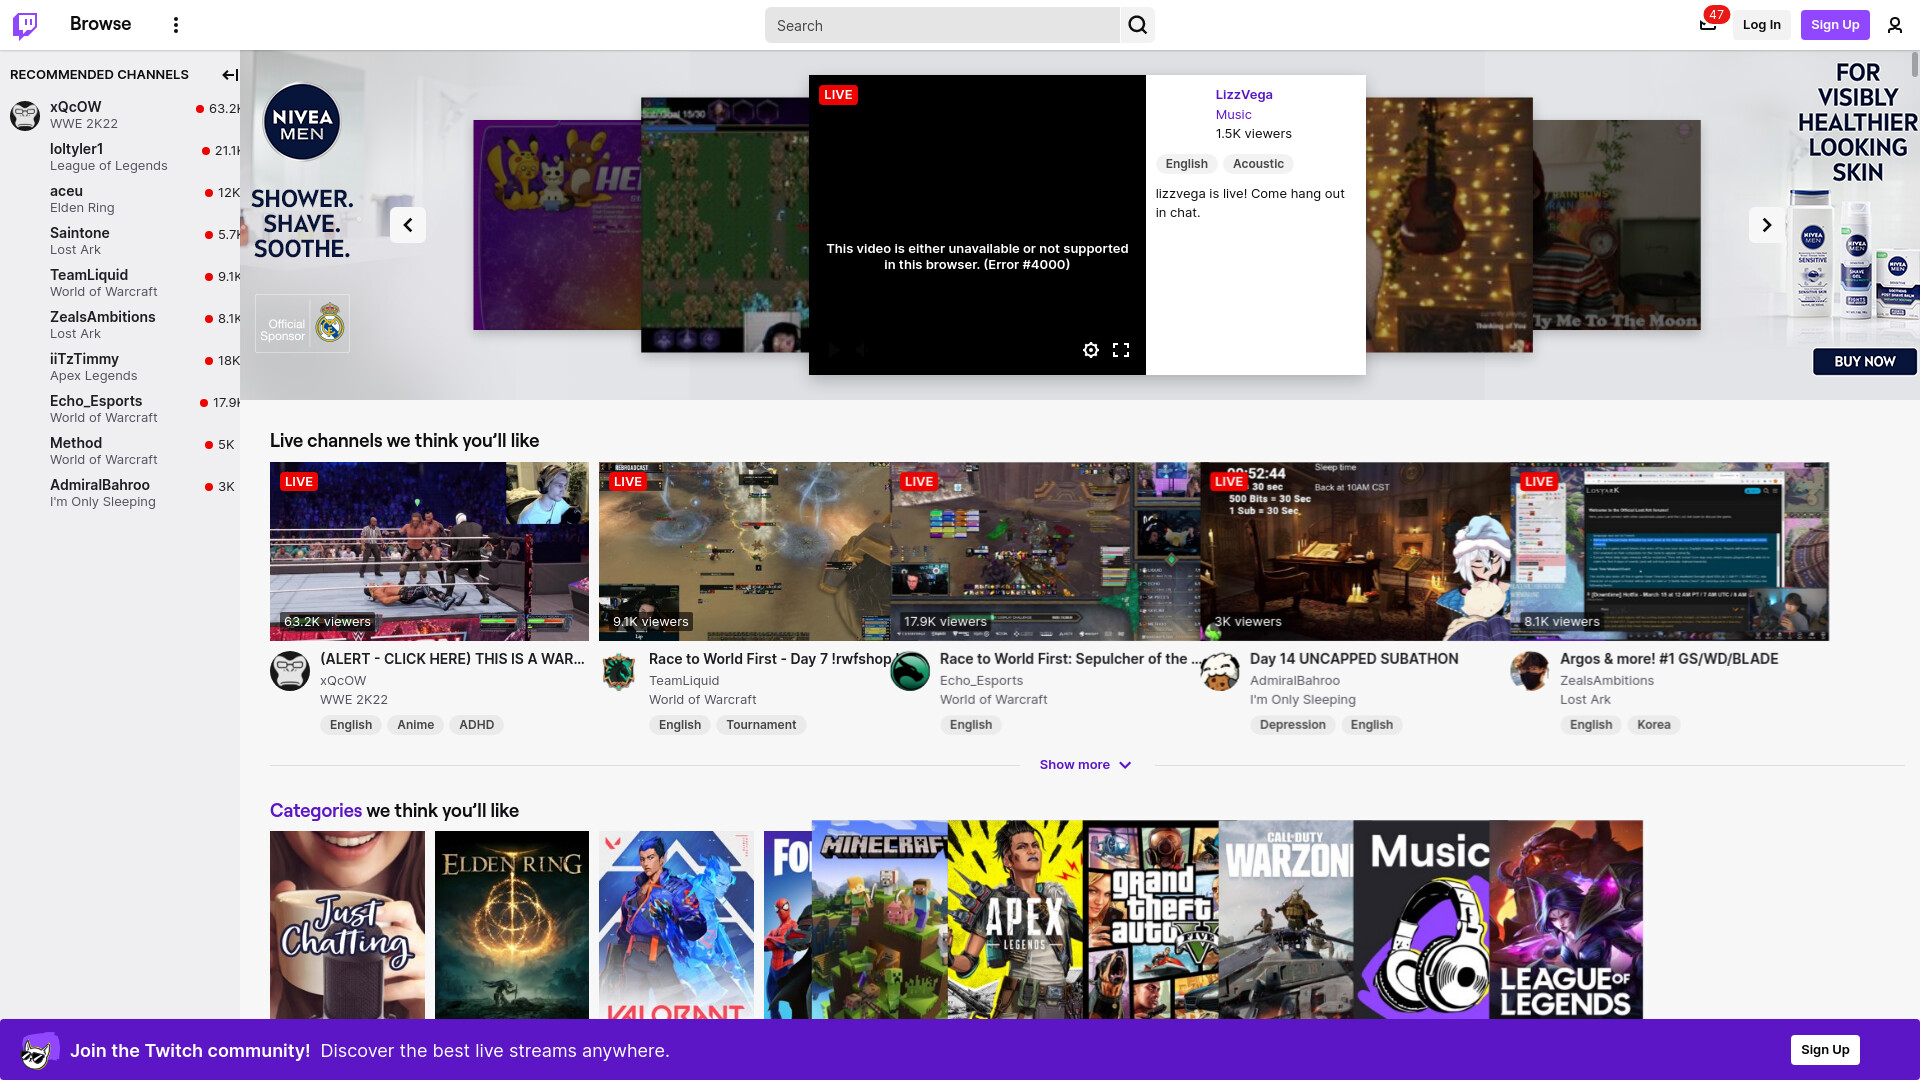Screen dimensions: 1920x1080
Task: Open Echo_Esports stream thumbnail
Action: tap(1045, 551)
